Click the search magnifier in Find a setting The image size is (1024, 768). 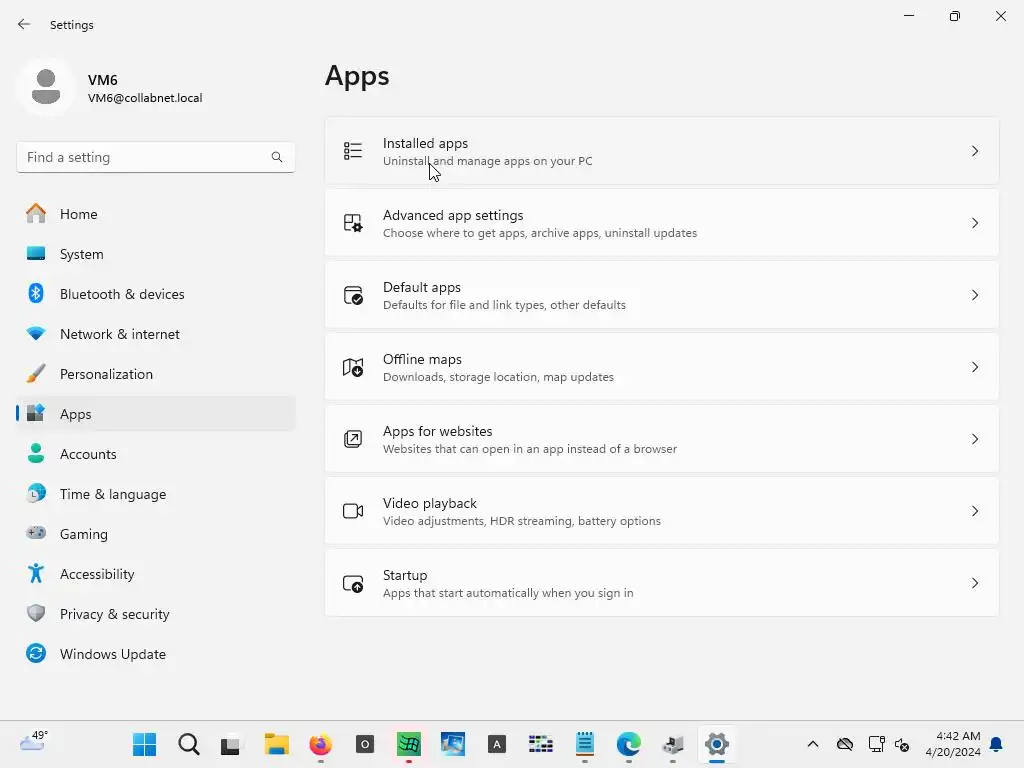click(277, 157)
